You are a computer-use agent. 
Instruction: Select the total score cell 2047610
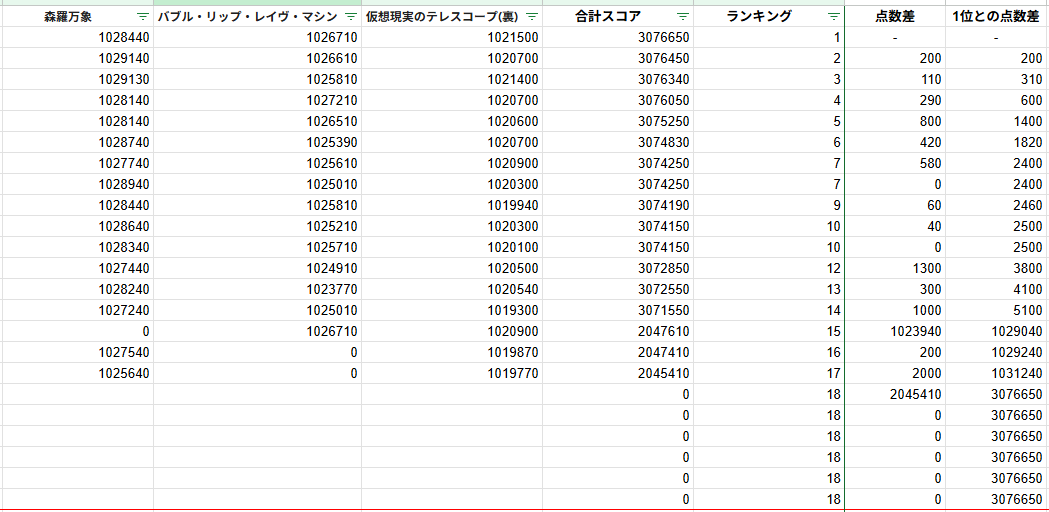(x=617, y=331)
